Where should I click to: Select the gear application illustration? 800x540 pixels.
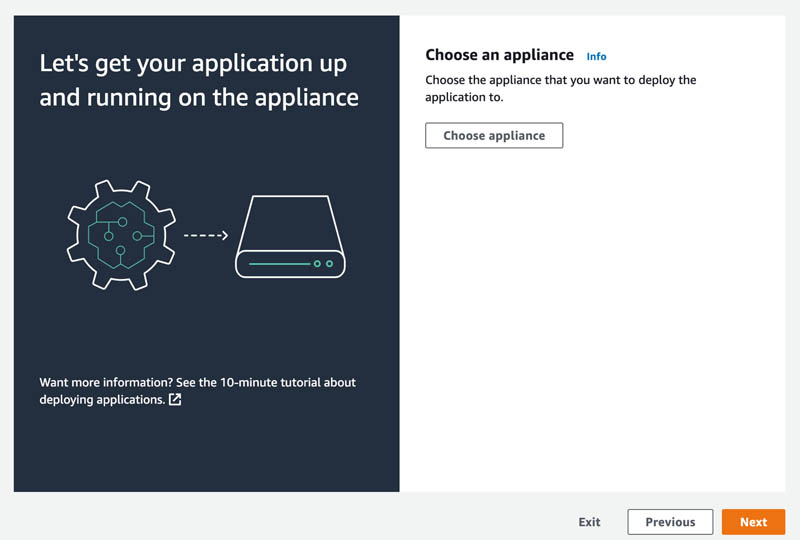point(121,235)
